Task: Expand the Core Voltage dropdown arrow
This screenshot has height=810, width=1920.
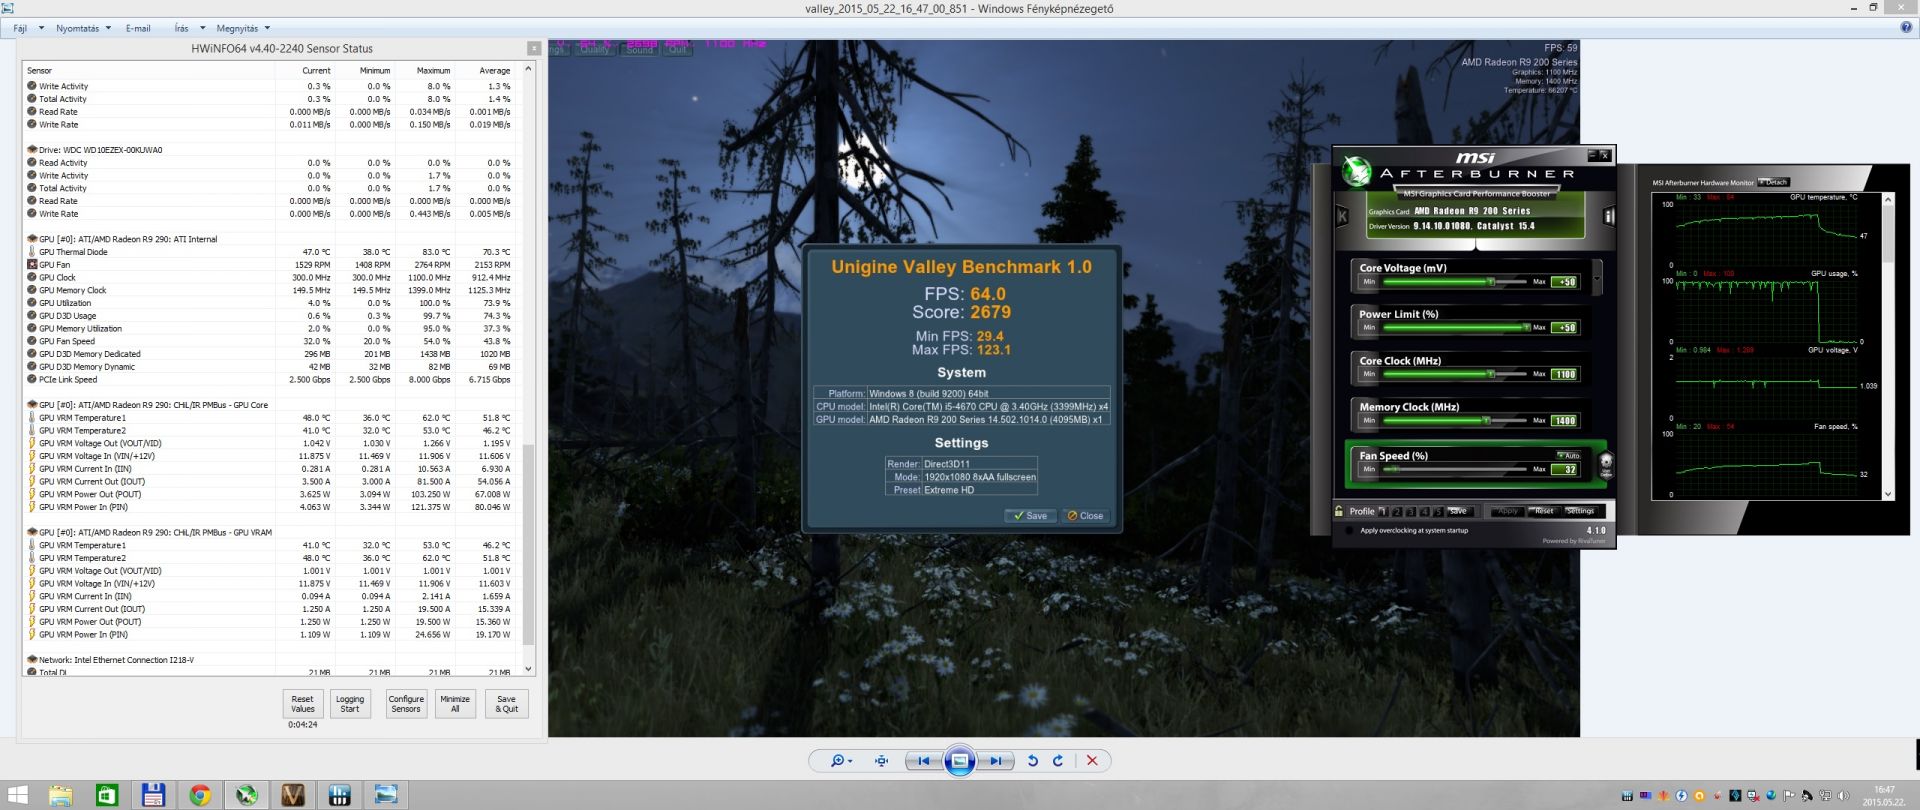Action: [1596, 279]
